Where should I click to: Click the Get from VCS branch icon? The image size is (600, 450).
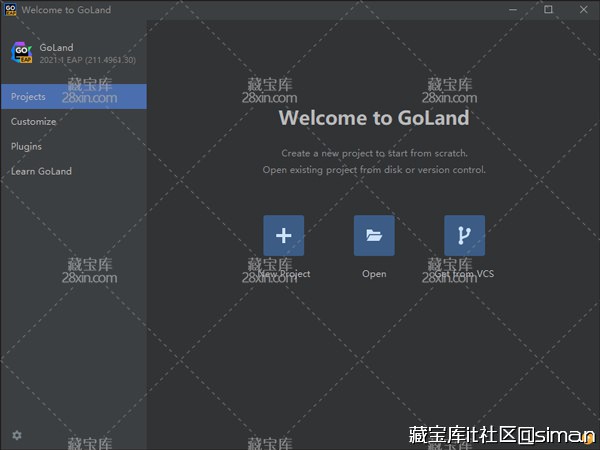[464, 236]
